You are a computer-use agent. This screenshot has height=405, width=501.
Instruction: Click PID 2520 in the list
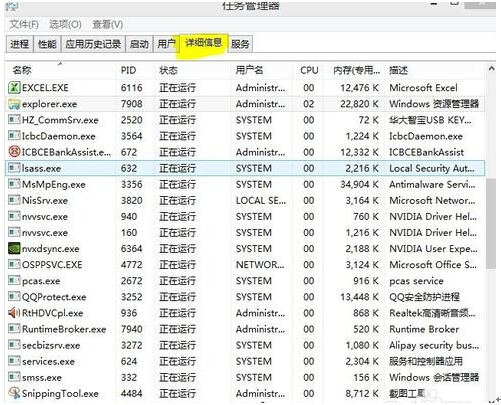click(x=132, y=120)
